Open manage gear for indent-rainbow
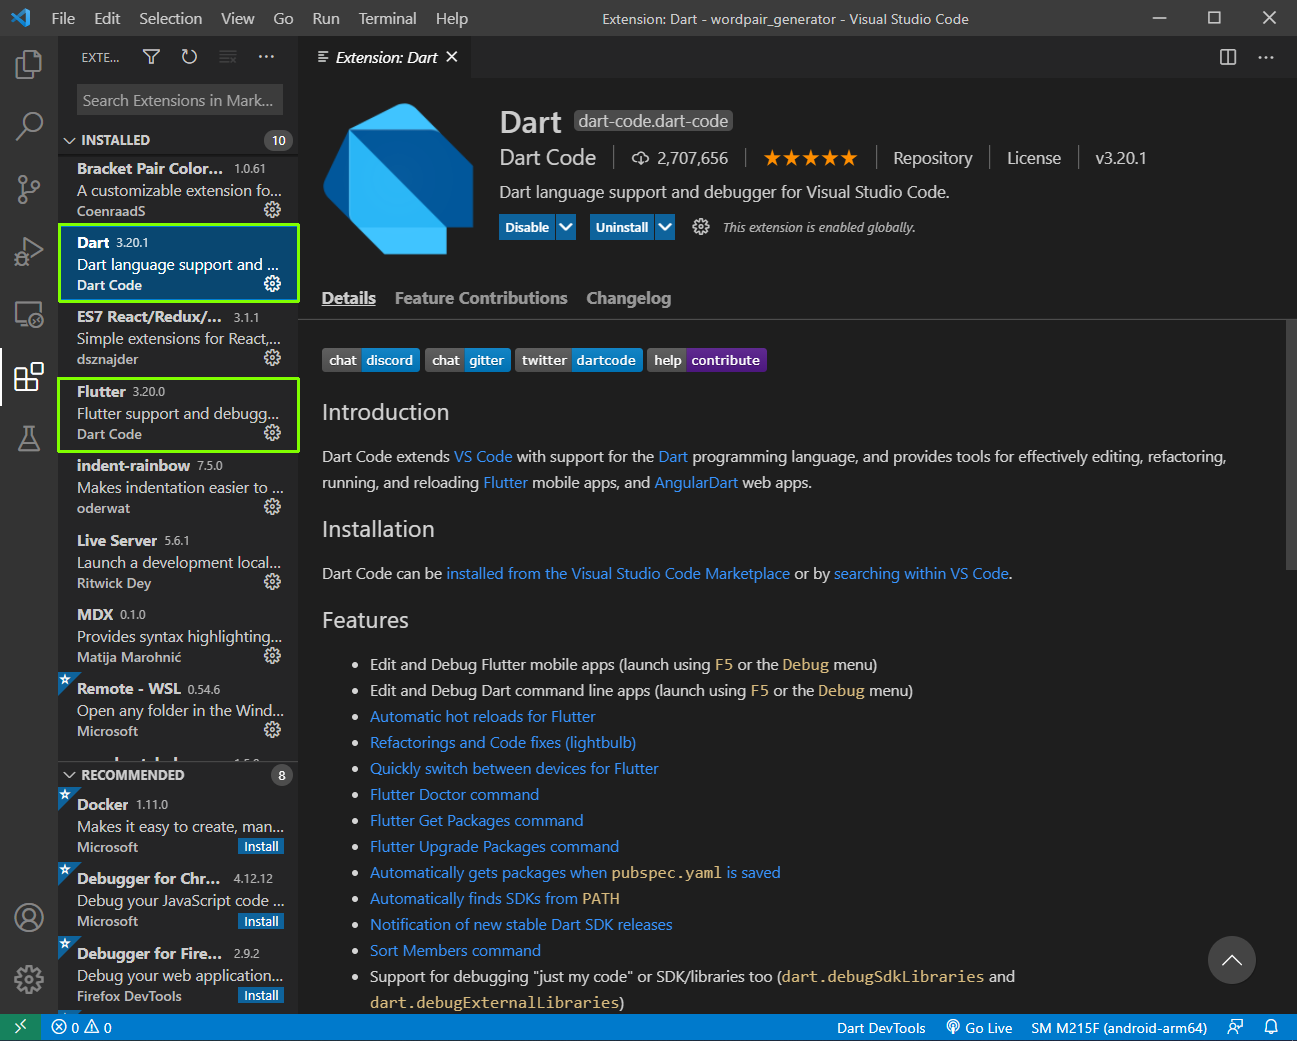1297x1041 pixels. 272,507
